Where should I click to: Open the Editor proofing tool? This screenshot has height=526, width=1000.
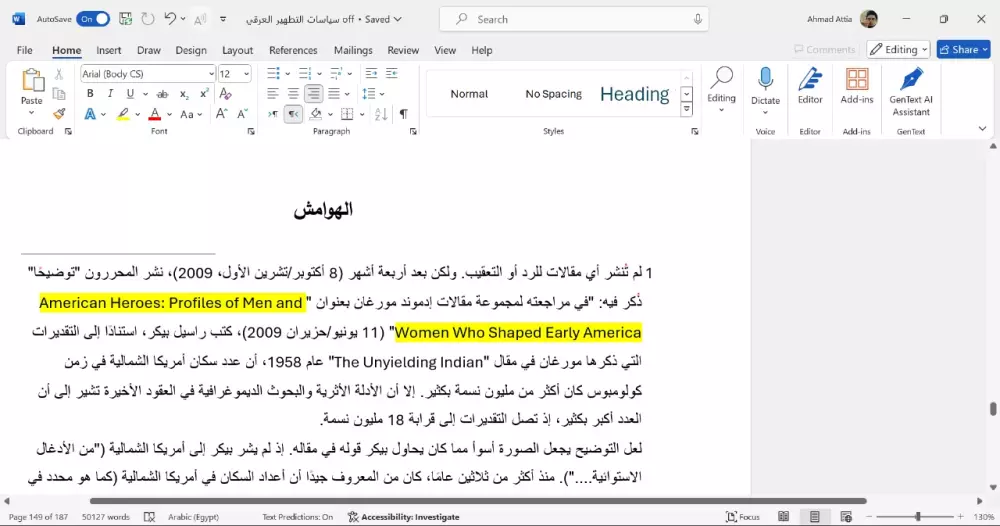810,80
